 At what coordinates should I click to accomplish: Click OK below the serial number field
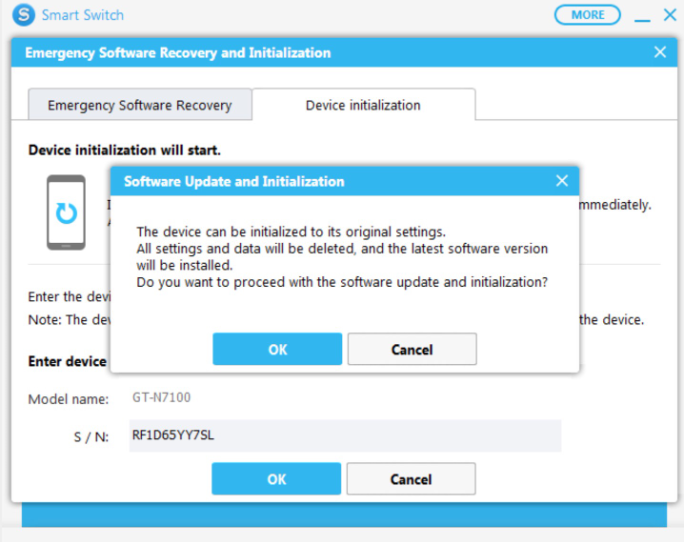click(277, 479)
